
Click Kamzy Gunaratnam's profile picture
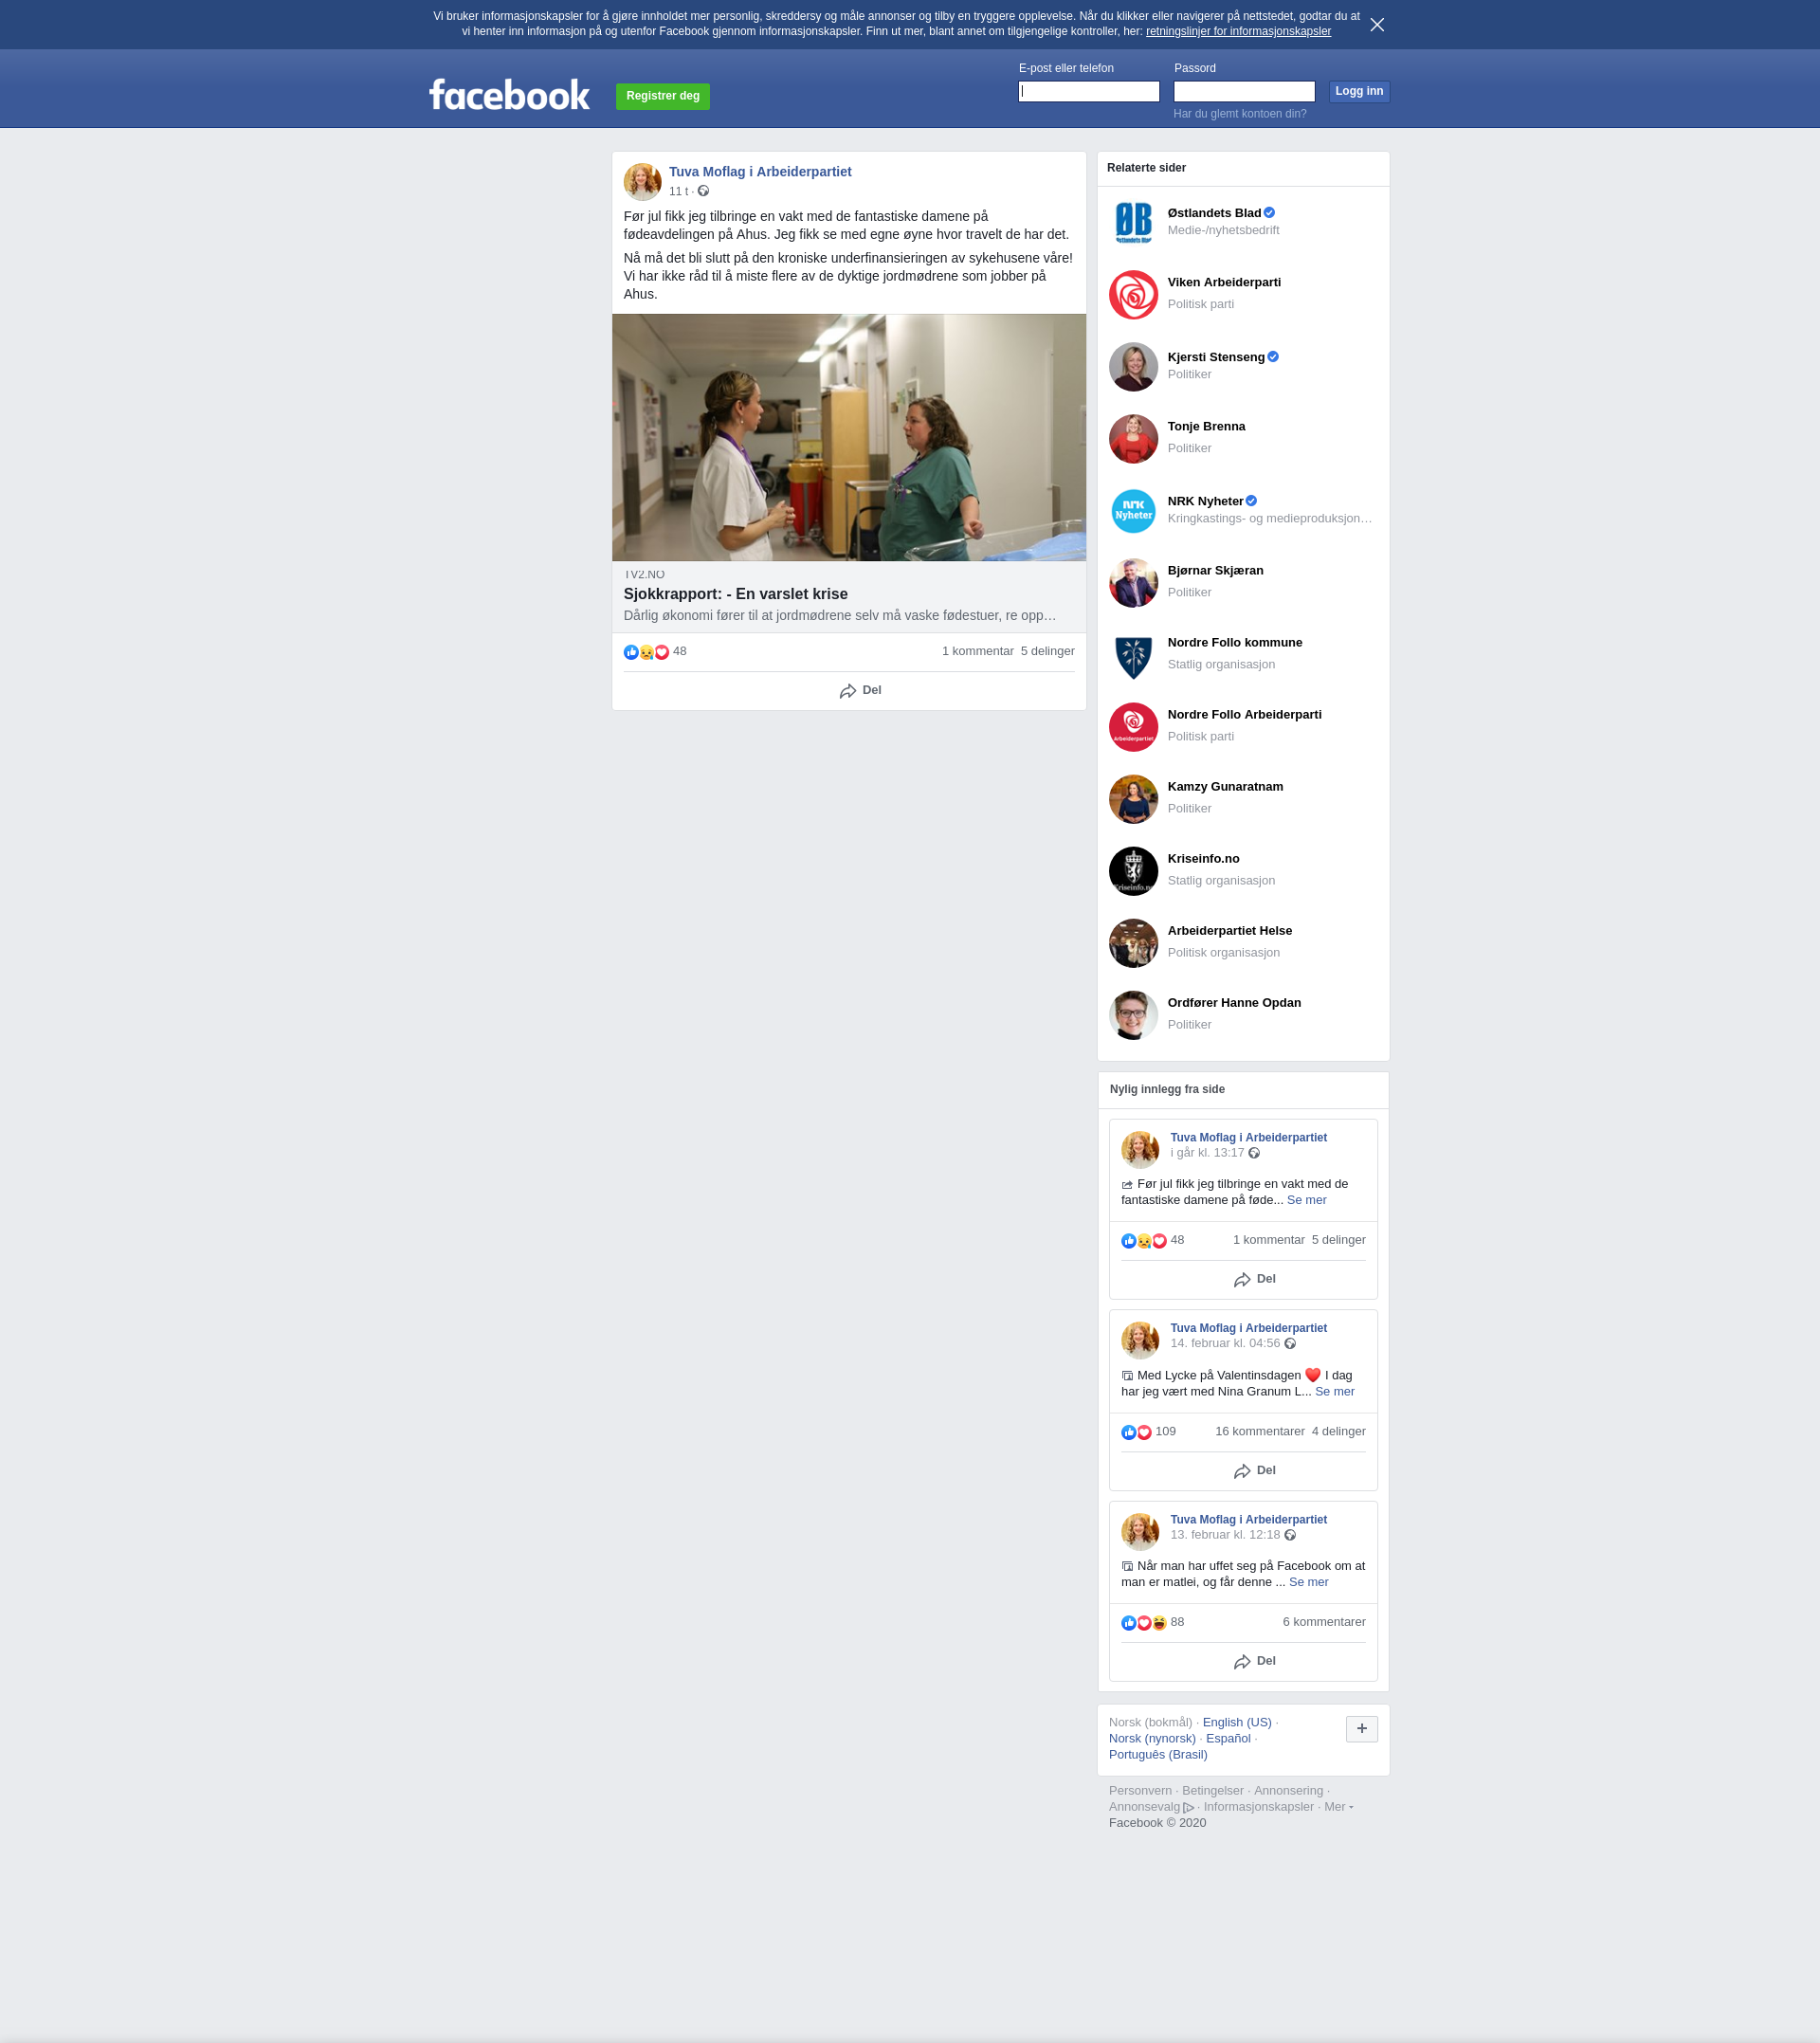point(1133,799)
